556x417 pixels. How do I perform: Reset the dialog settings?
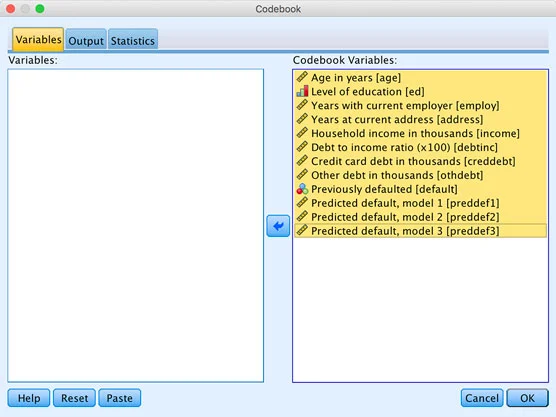74,398
